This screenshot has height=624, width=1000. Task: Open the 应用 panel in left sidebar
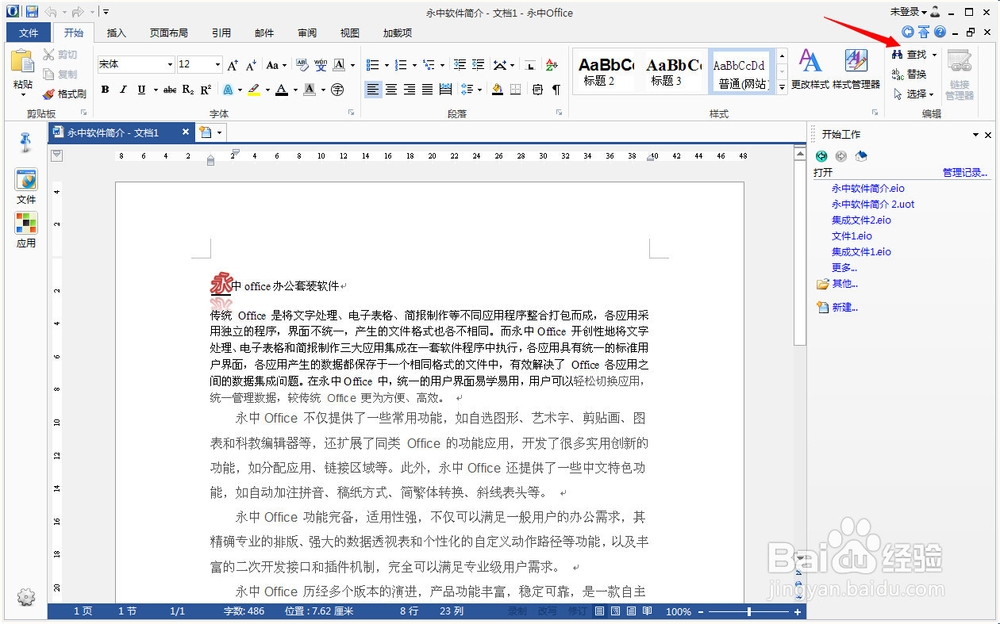pyautogui.click(x=26, y=230)
